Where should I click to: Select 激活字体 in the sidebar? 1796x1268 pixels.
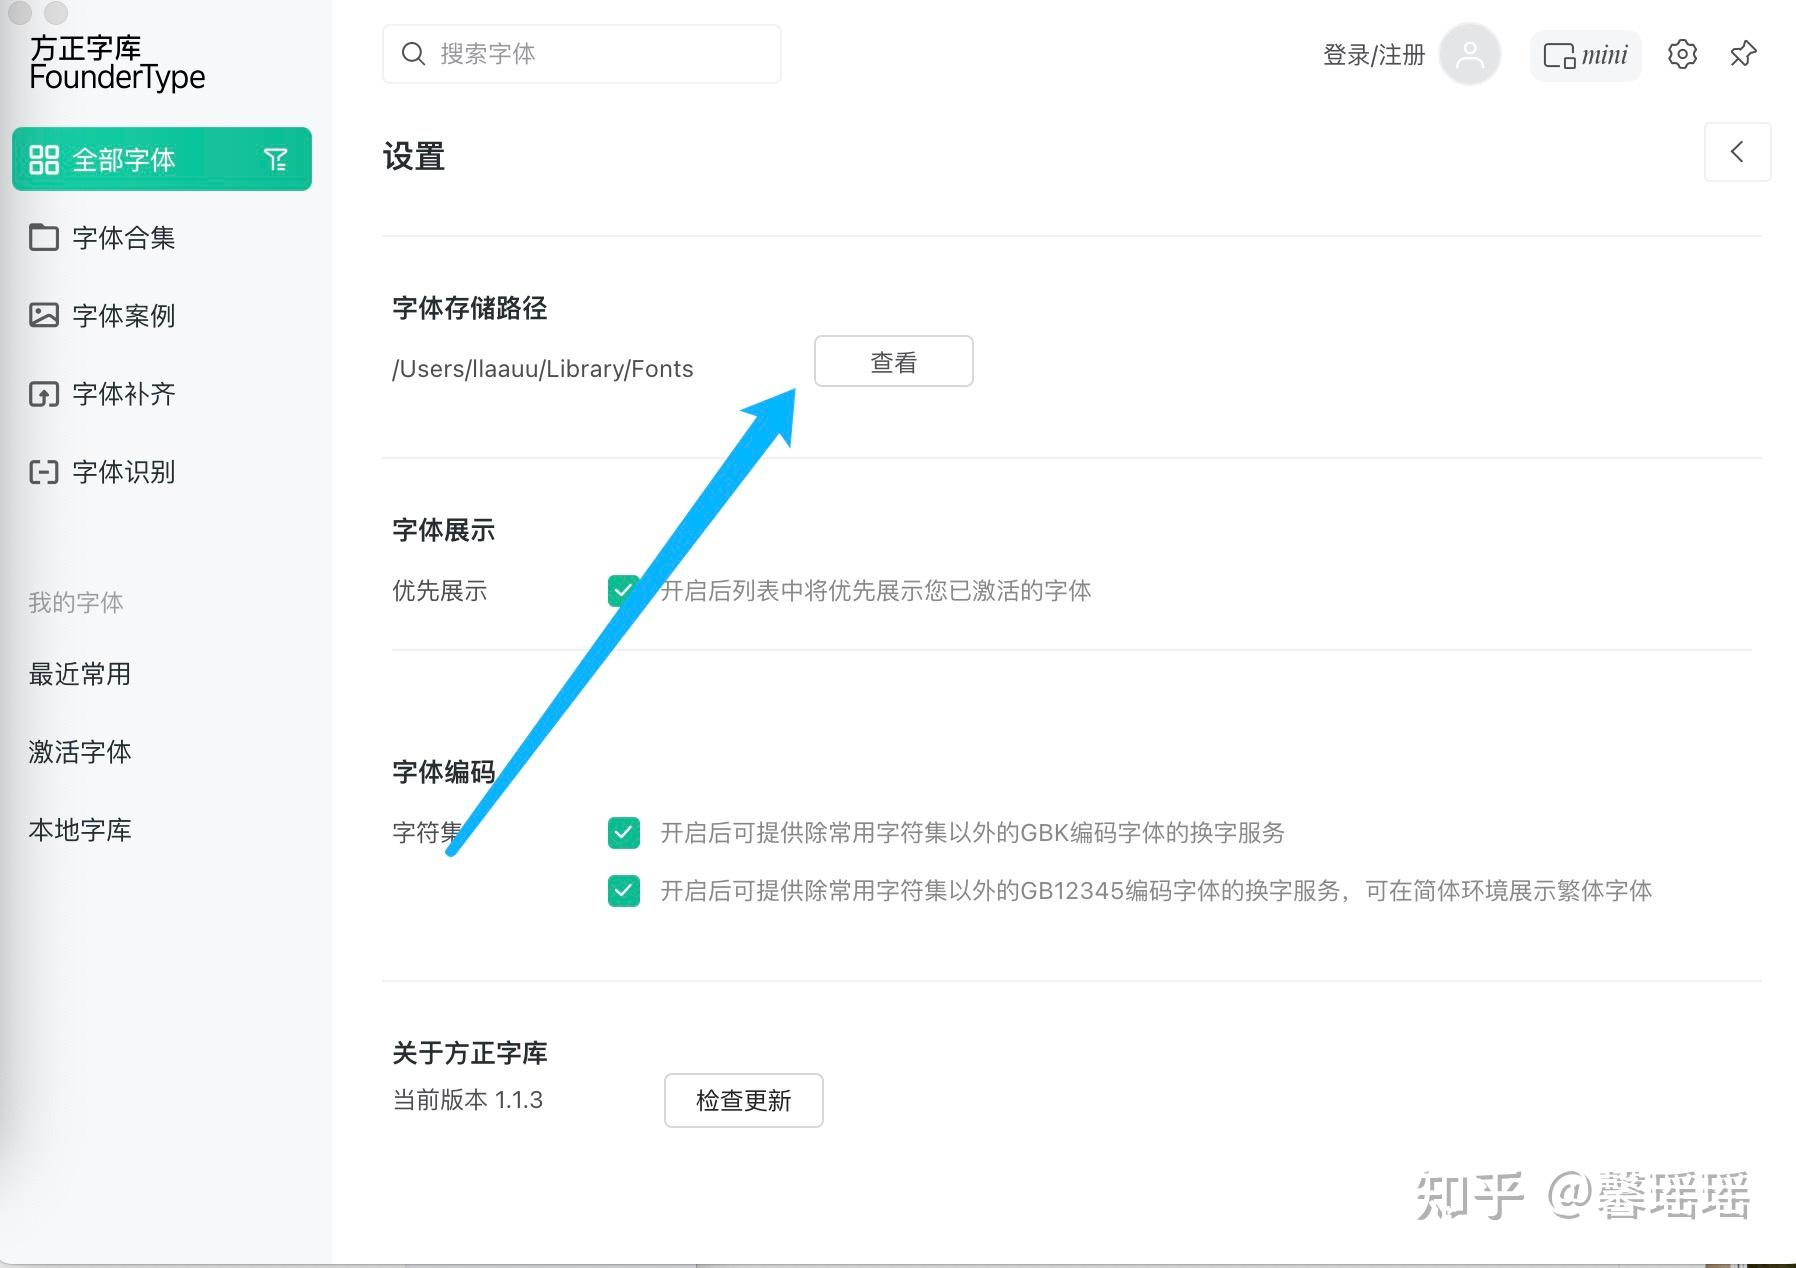coord(80,752)
